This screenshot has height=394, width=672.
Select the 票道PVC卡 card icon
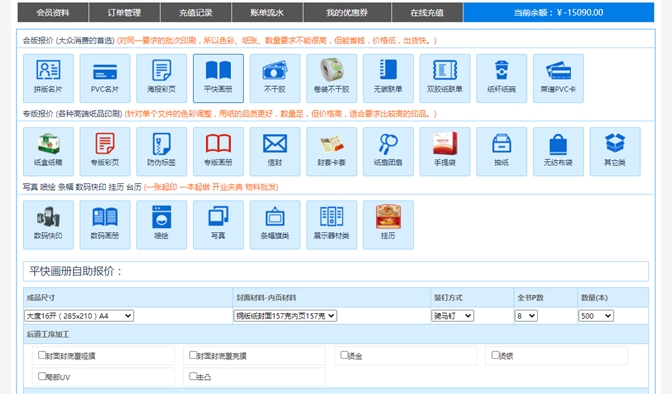(558, 78)
